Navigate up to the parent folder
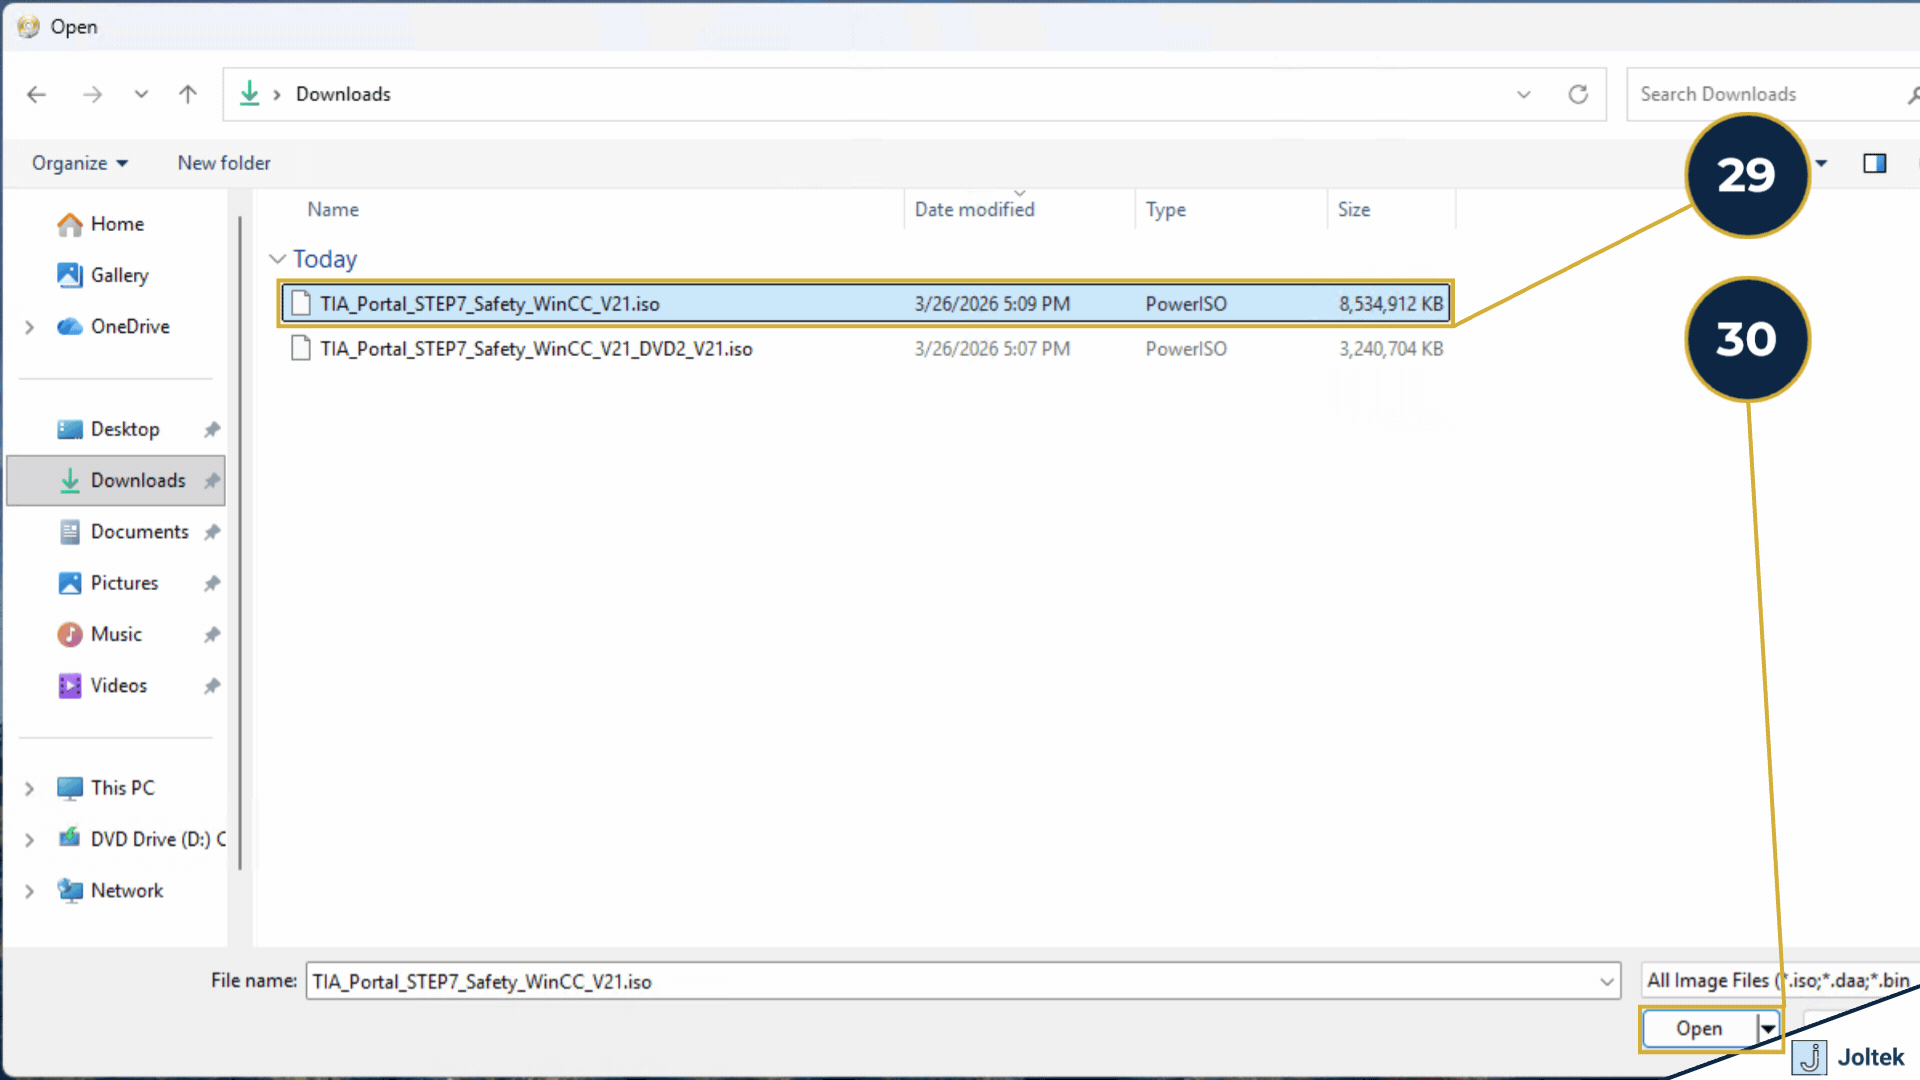This screenshot has height=1080, width=1920. click(188, 94)
